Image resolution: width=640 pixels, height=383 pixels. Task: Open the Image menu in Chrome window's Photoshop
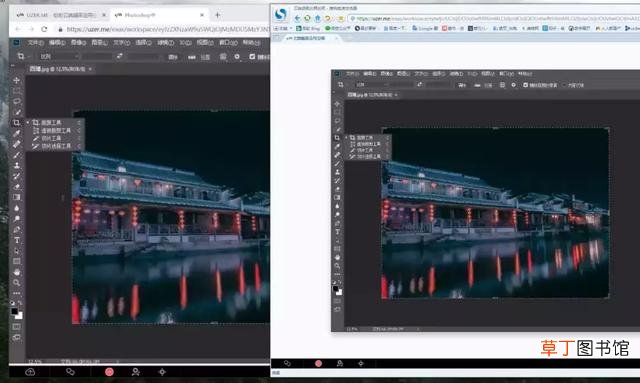pos(78,42)
